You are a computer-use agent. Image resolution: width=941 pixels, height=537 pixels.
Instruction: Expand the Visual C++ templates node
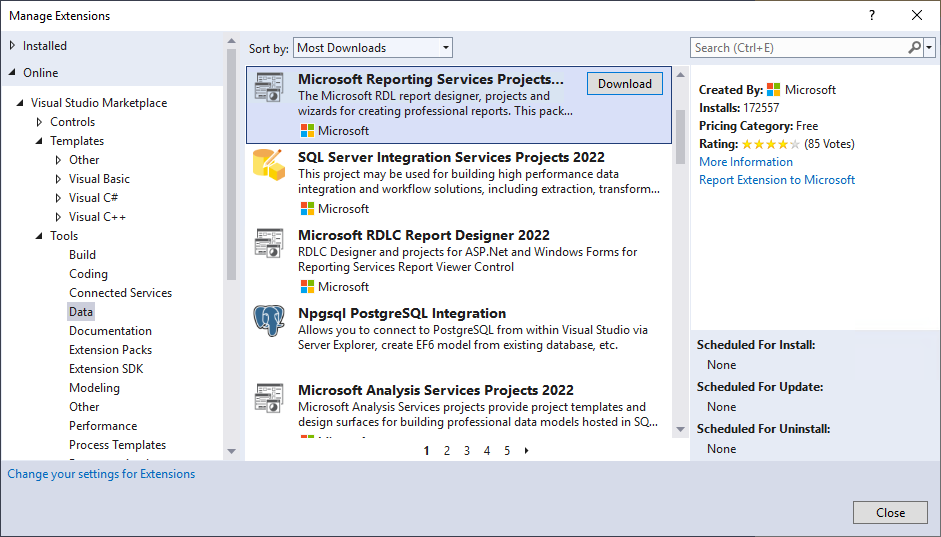(58, 217)
